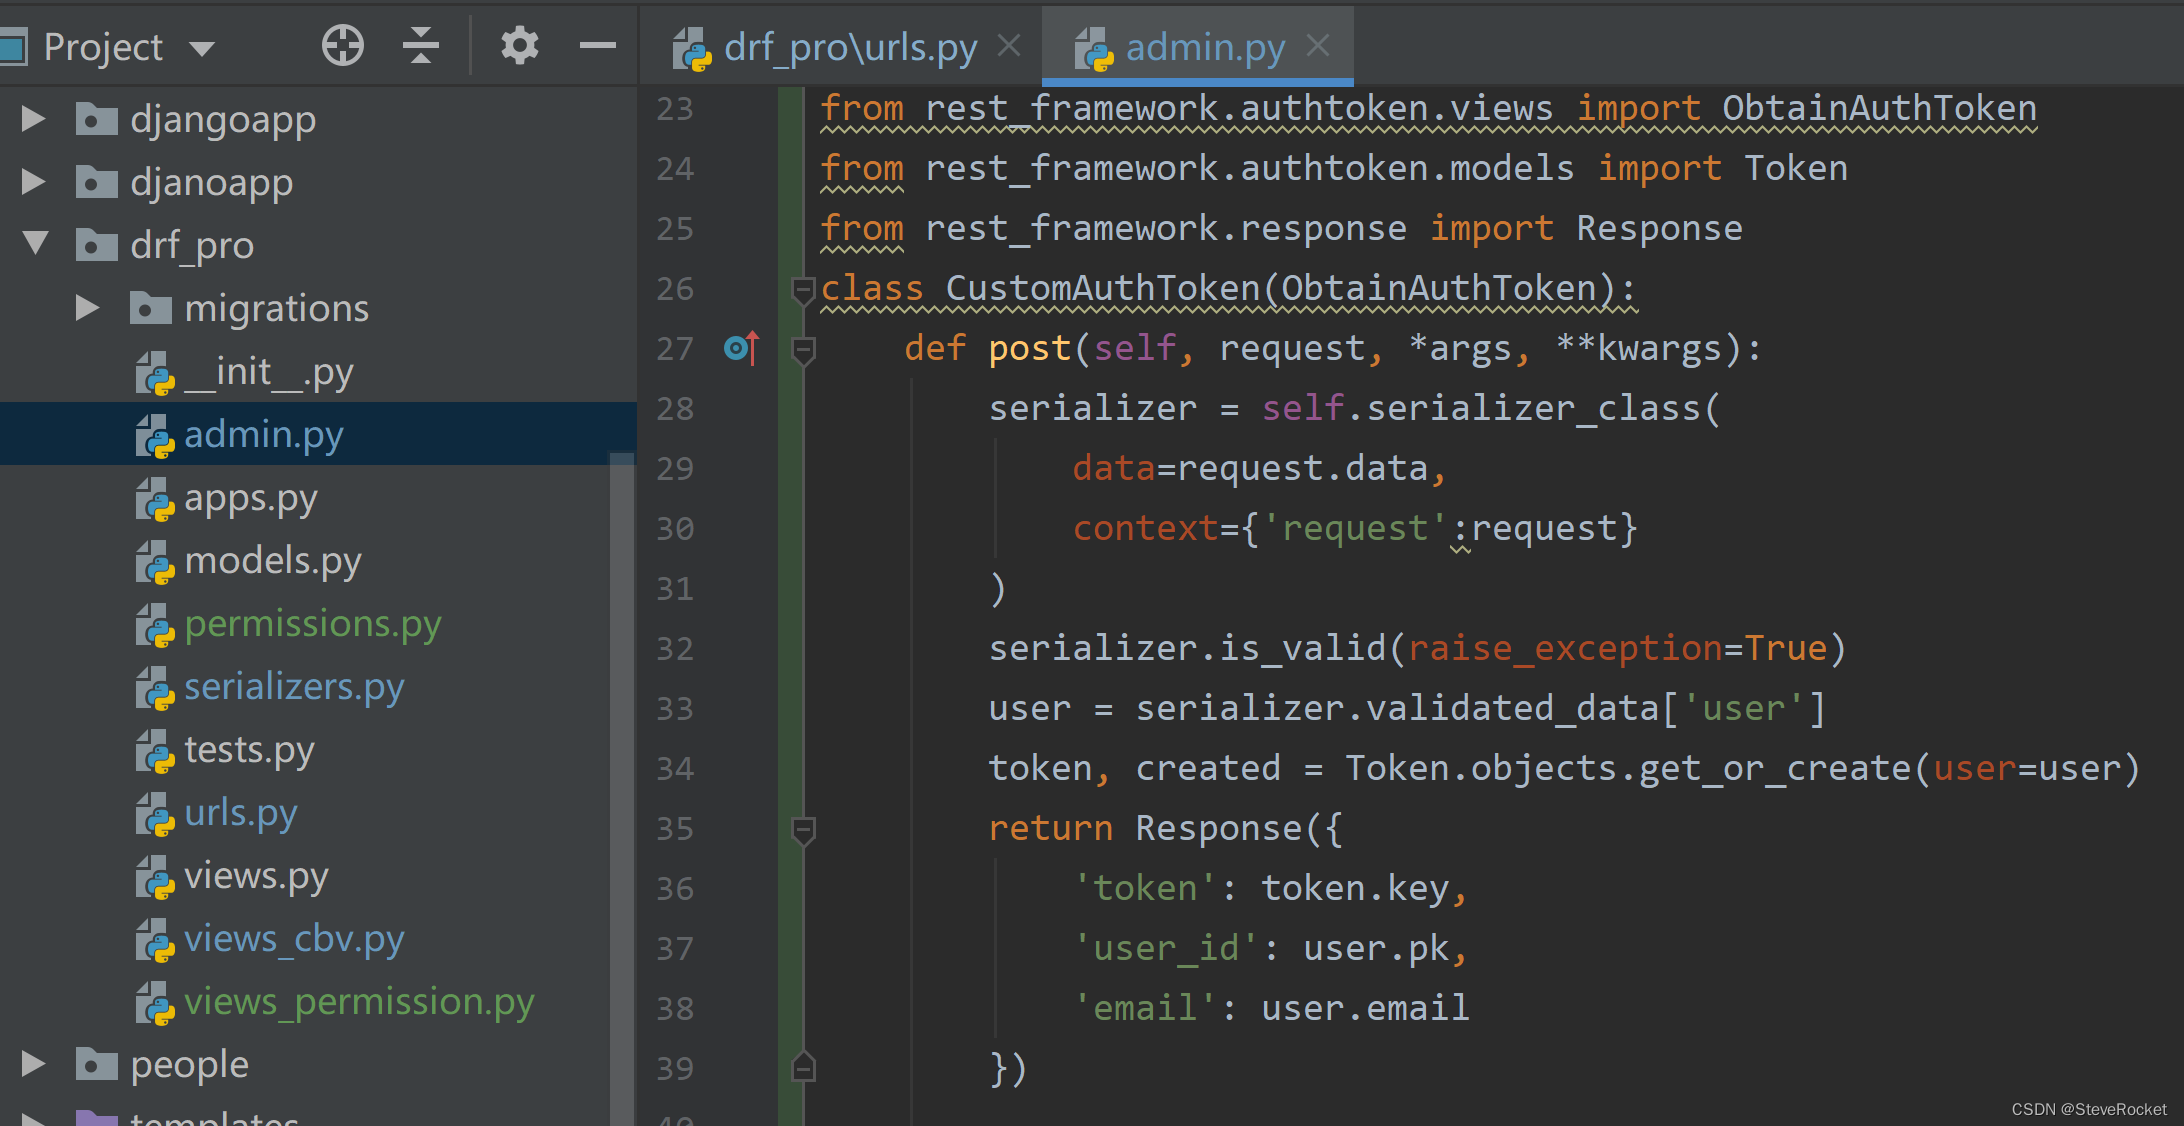Click the Python file icon for views_cbv.py
The image size is (2184, 1126).
(158, 935)
